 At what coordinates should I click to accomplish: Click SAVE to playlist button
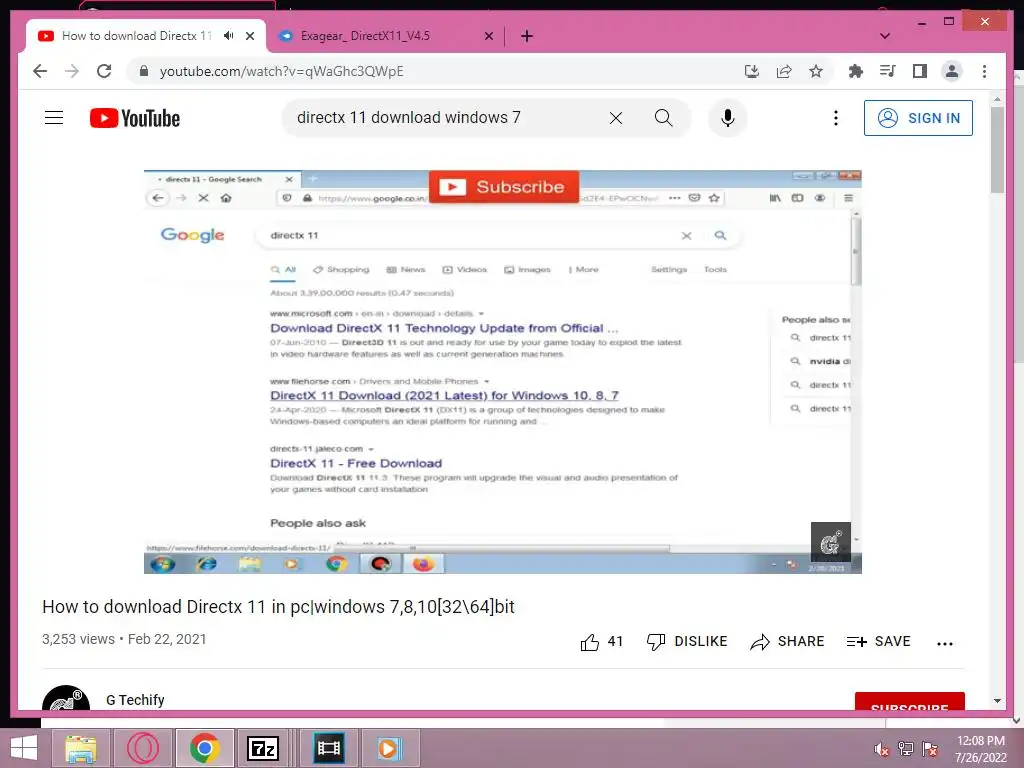coord(878,642)
